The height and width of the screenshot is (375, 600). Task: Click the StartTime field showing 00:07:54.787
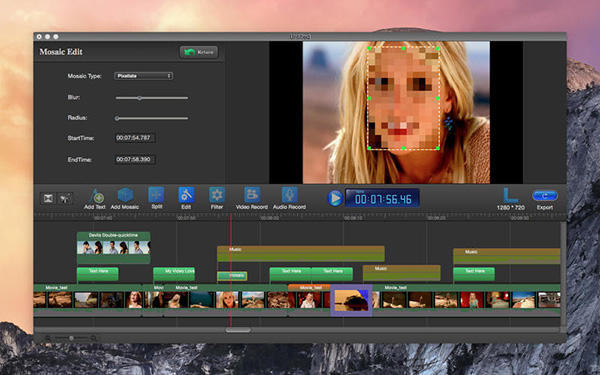click(135, 138)
